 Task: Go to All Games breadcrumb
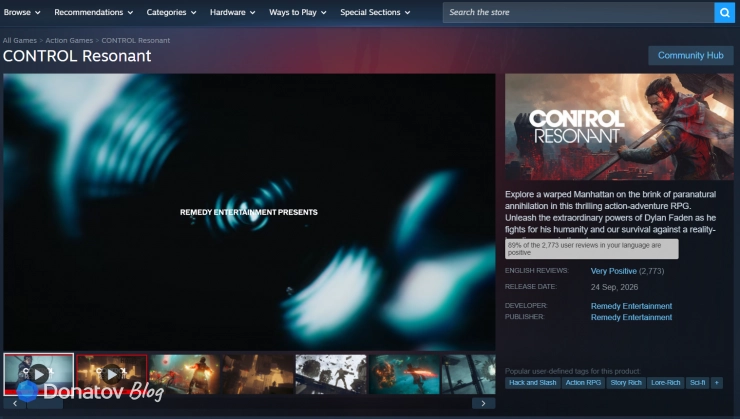coord(19,41)
